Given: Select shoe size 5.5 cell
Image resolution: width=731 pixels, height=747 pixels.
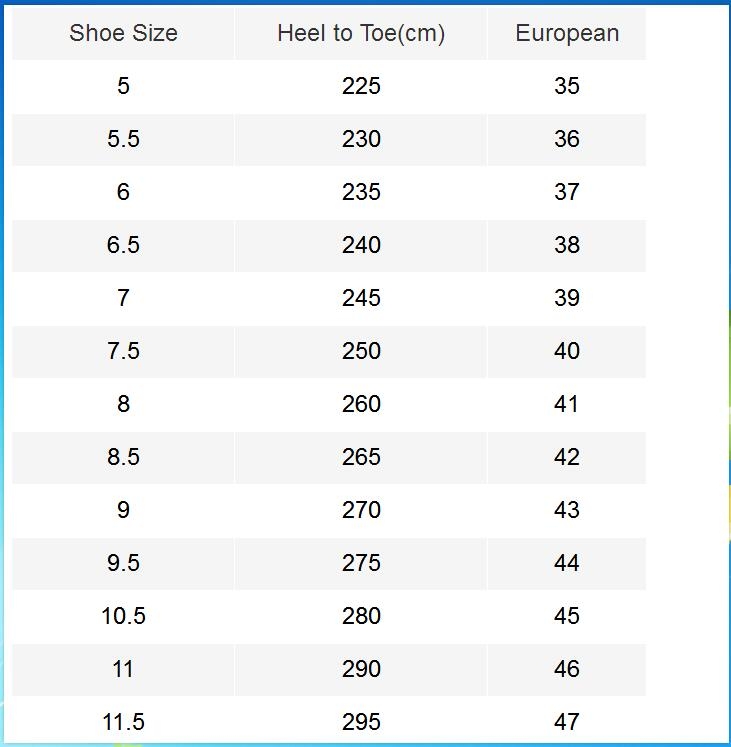Looking at the screenshot, I should pos(123,139).
